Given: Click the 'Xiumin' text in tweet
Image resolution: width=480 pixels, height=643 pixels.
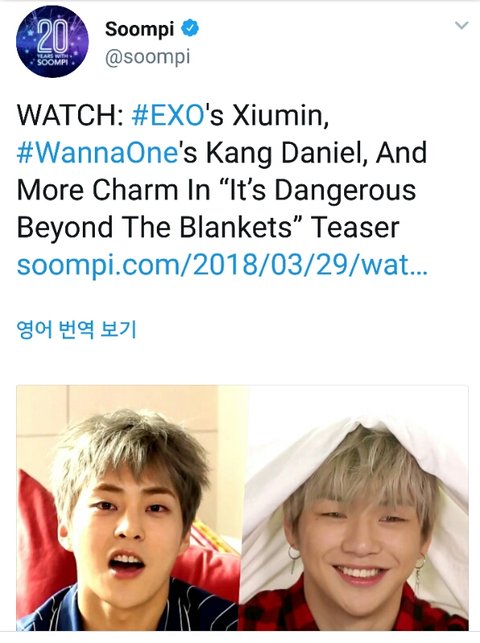Looking at the screenshot, I should pyautogui.click(x=280, y=115).
